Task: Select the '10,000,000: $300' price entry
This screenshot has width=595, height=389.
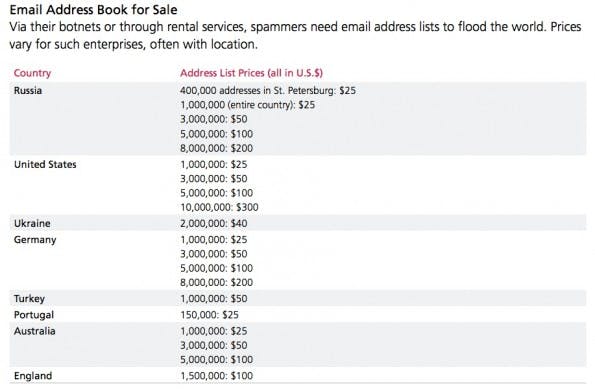Action: pos(219,207)
